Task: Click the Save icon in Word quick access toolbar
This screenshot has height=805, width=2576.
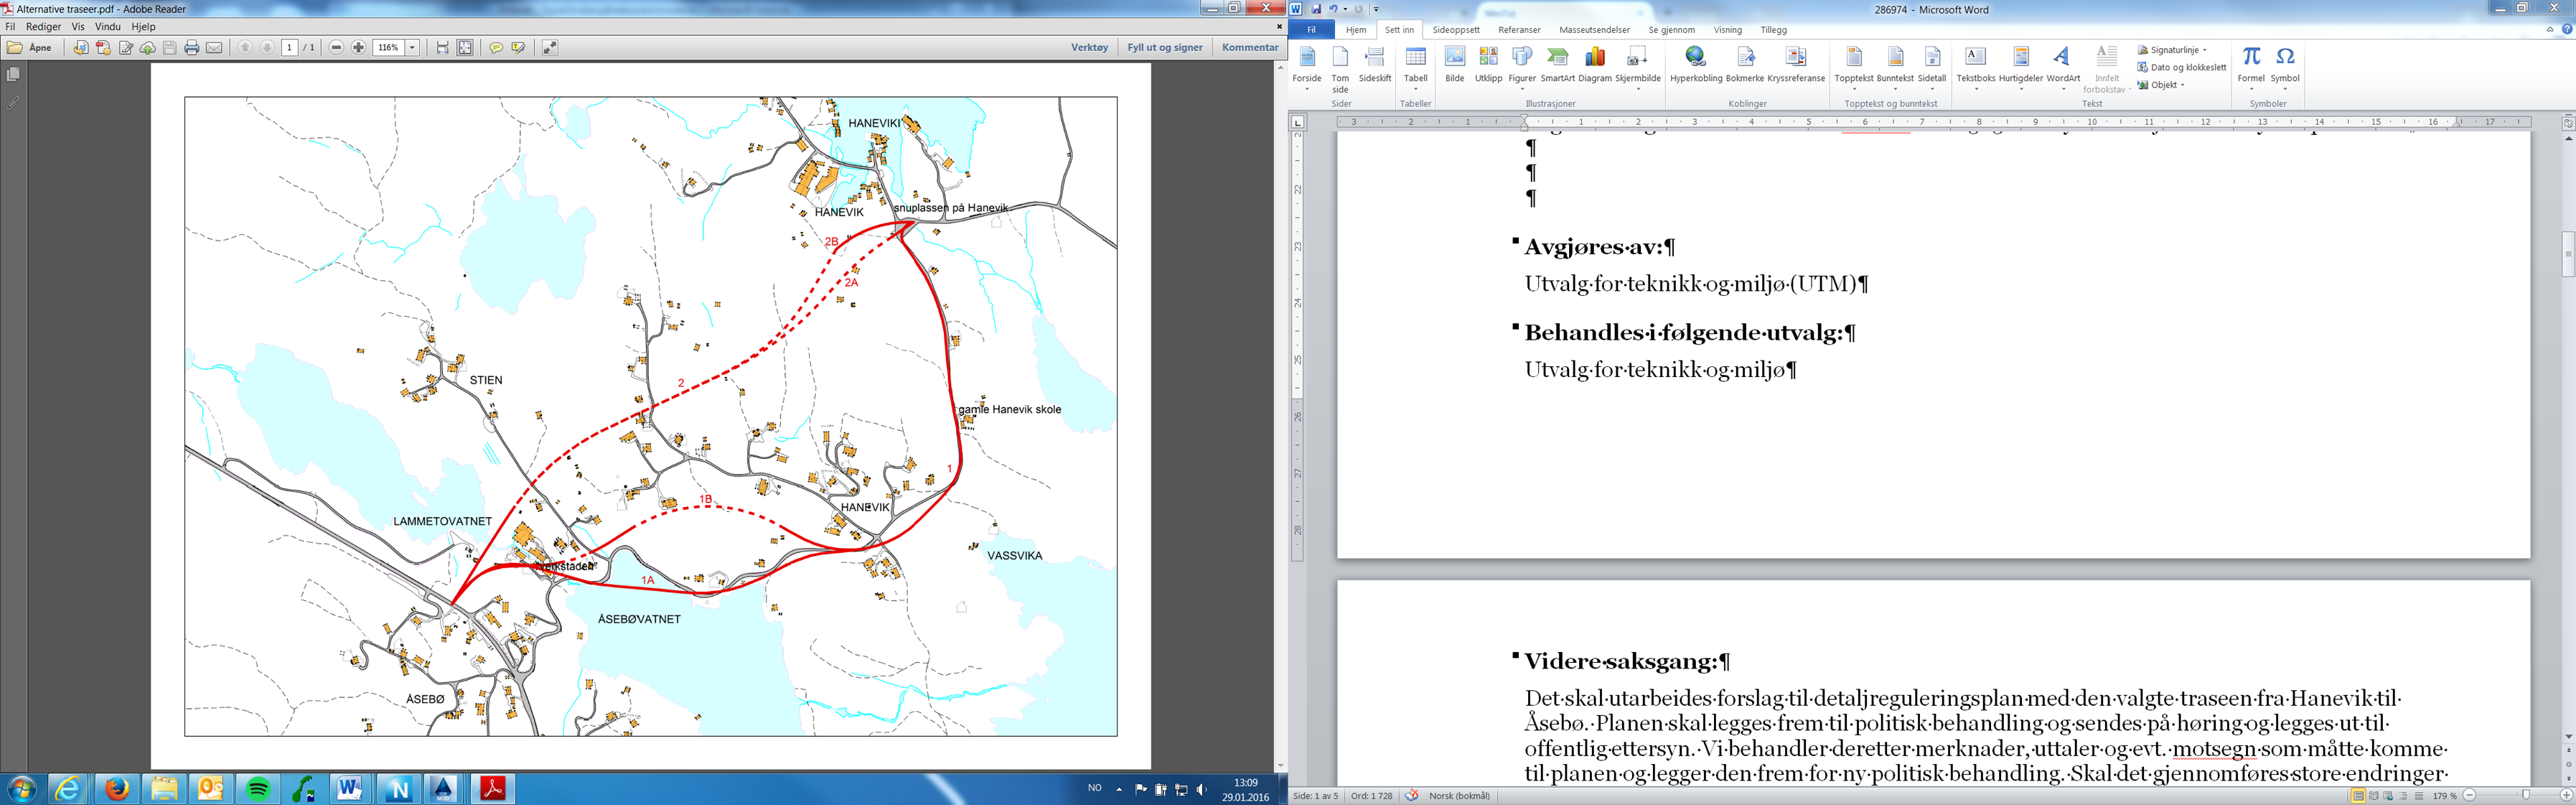Action: [1316, 9]
